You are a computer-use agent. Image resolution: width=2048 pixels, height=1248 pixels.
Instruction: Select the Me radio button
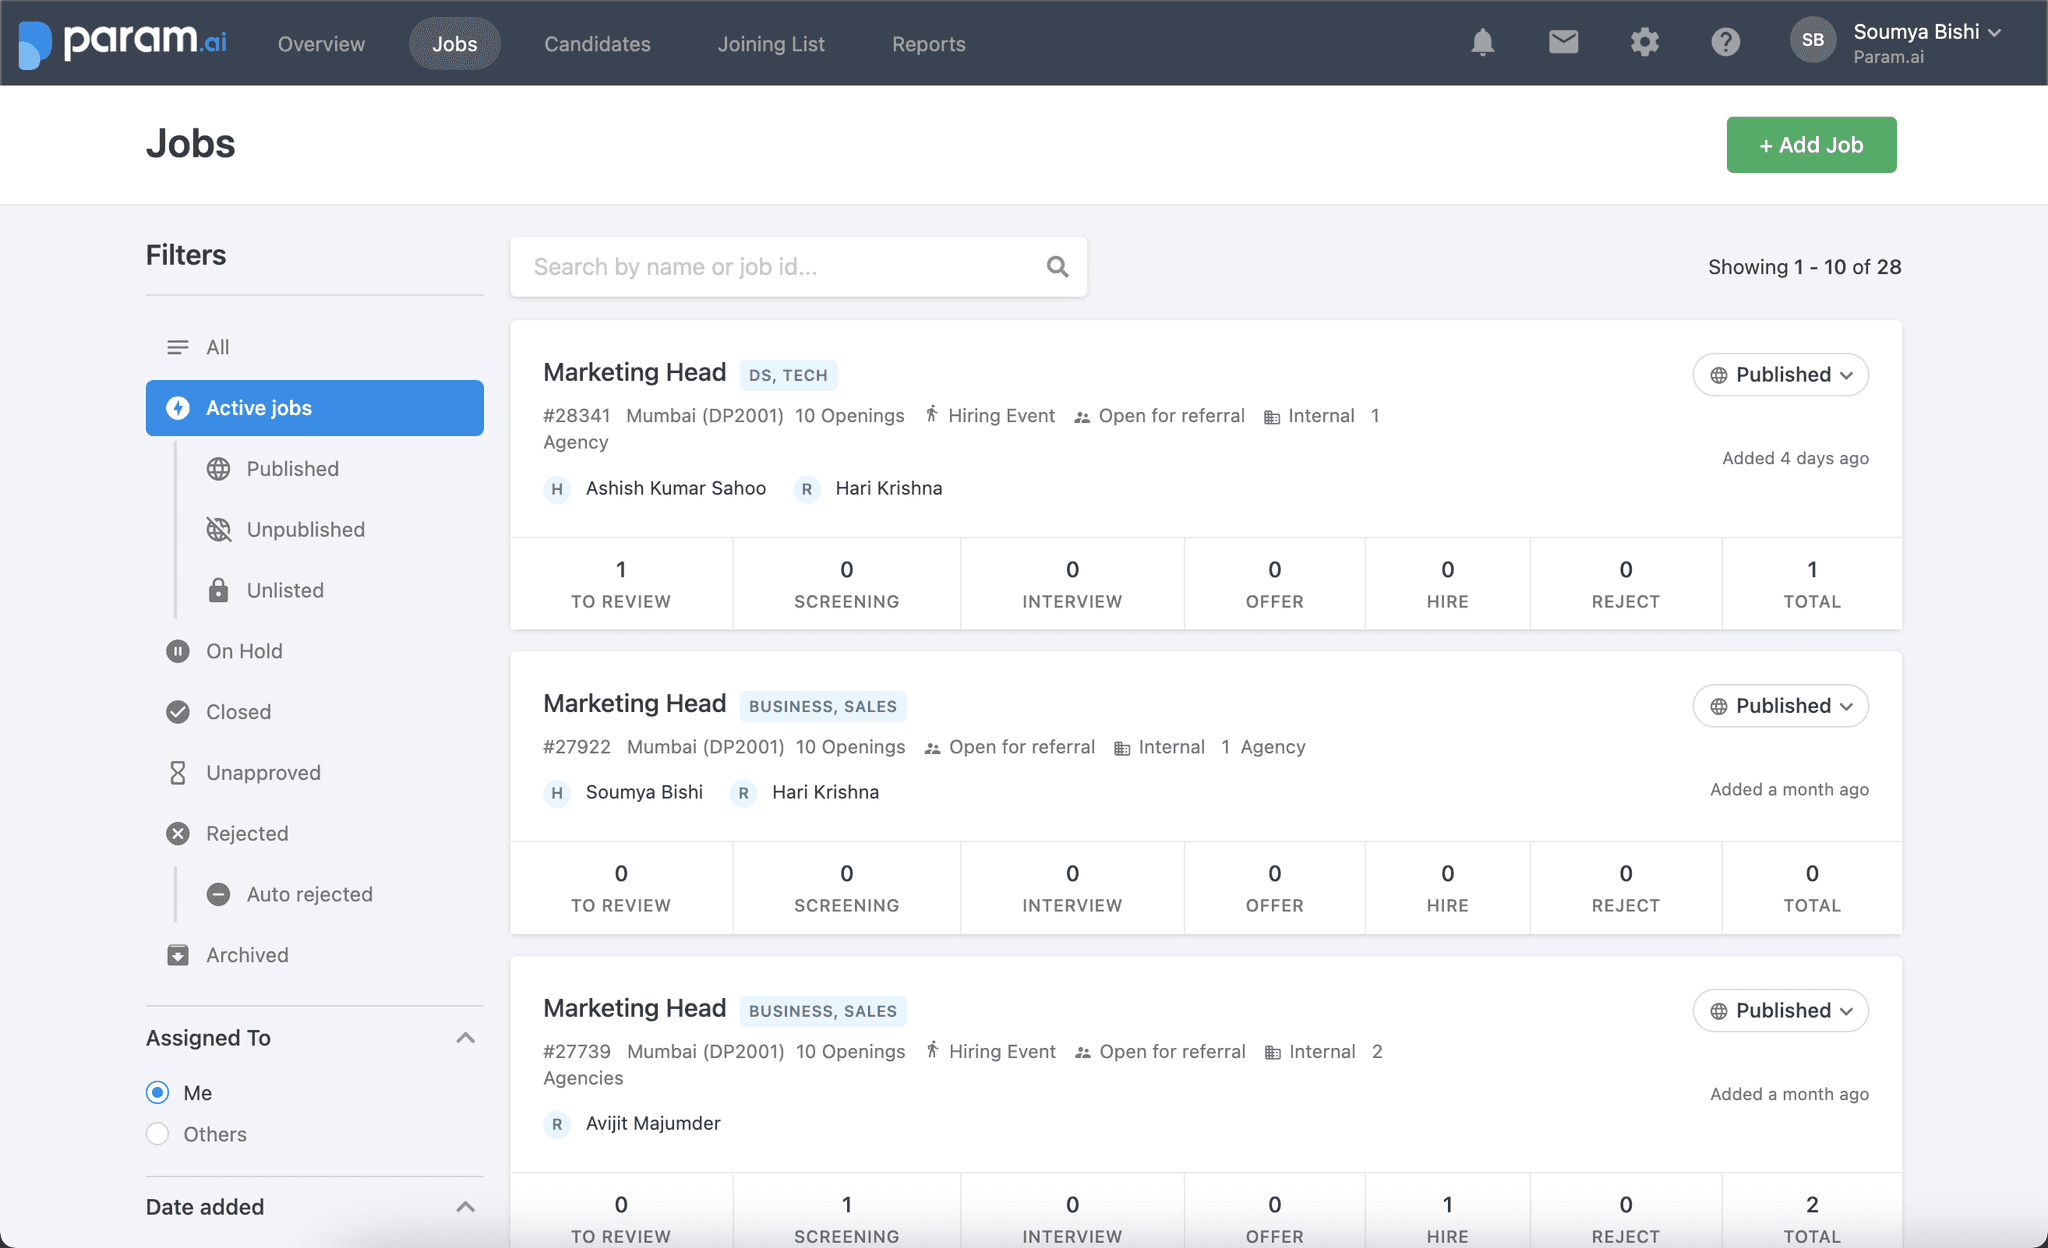157,1092
